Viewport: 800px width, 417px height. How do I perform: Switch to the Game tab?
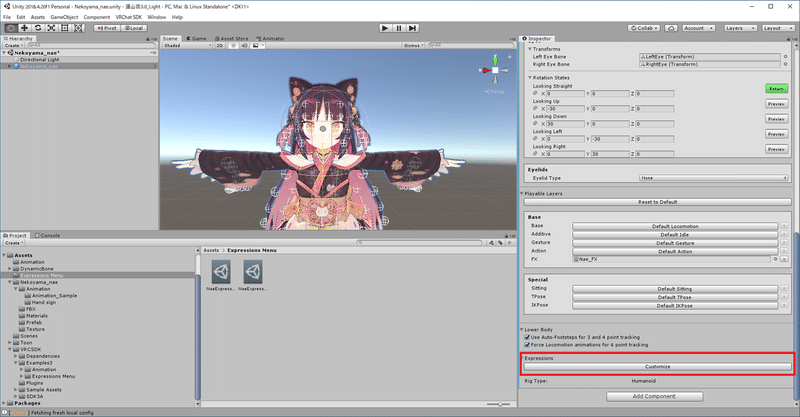196,39
